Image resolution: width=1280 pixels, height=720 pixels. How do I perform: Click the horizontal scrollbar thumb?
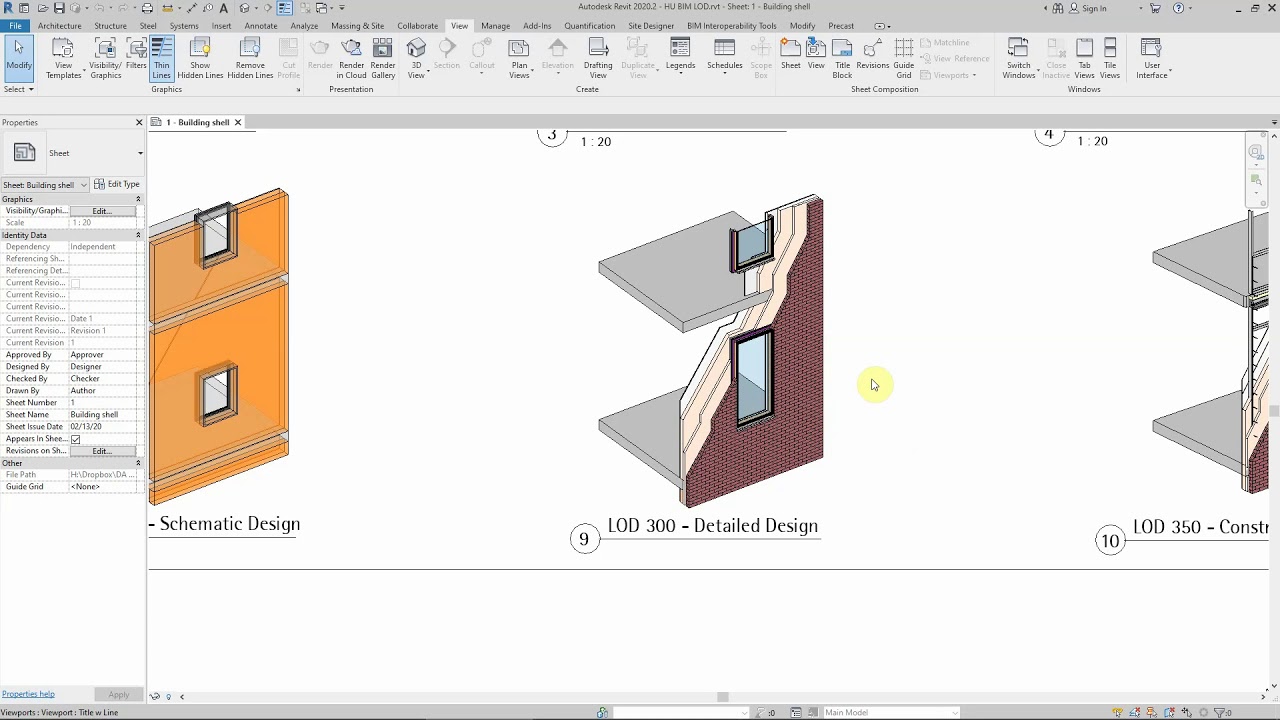(x=722, y=697)
